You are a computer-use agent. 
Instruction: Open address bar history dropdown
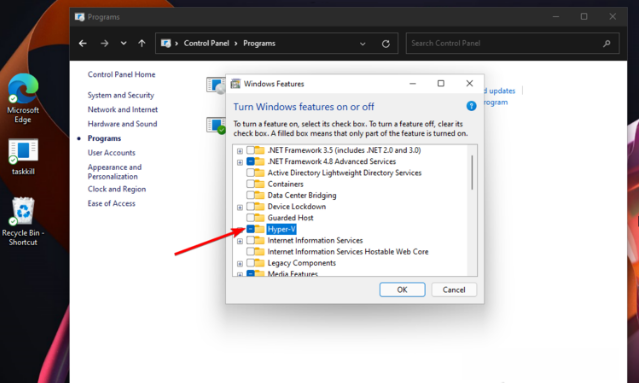[362, 44]
